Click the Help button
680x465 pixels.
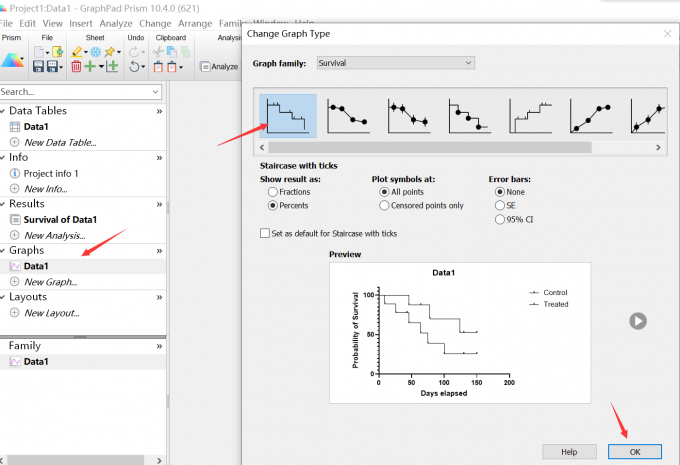(569, 452)
